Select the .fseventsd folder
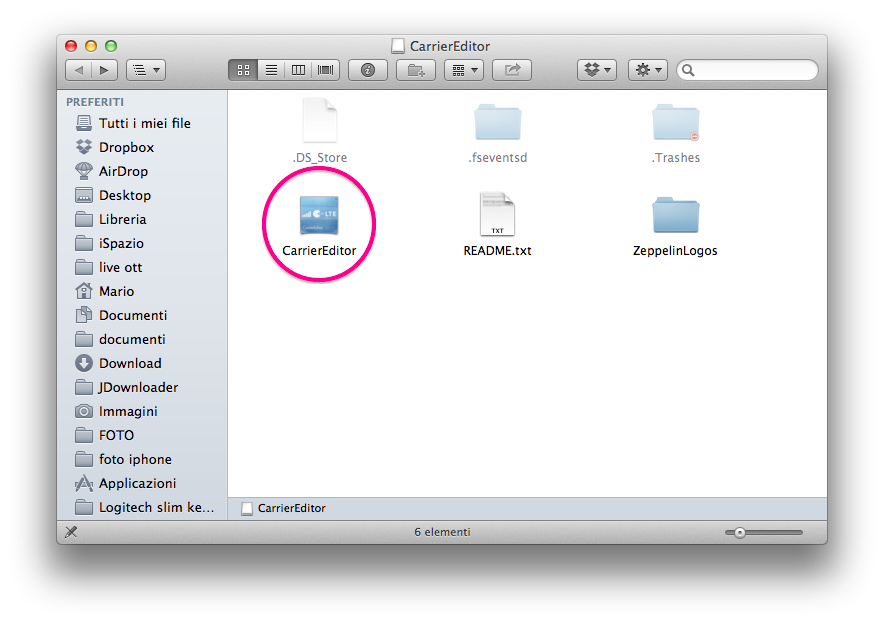The height and width of the screenshot is (623, 884). (497, 124)
